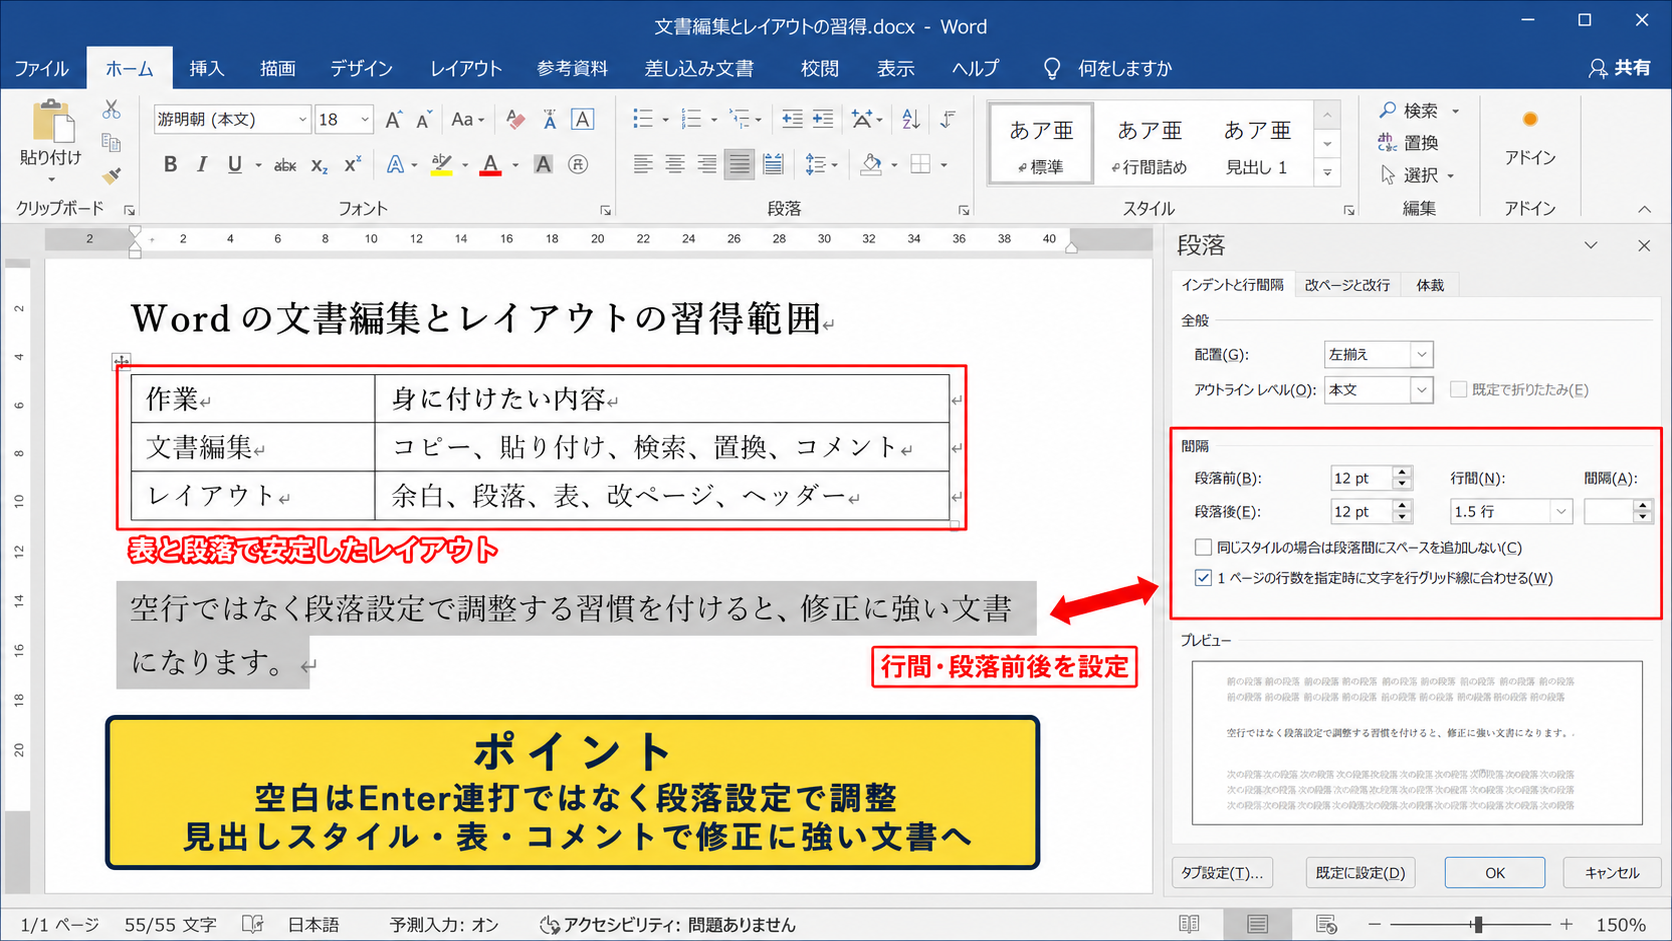Check 同じスタイルの場合は段落間にスペースを追加しない checkbox
Screen dimensions: 1672x941
[x=1203, y=547]
